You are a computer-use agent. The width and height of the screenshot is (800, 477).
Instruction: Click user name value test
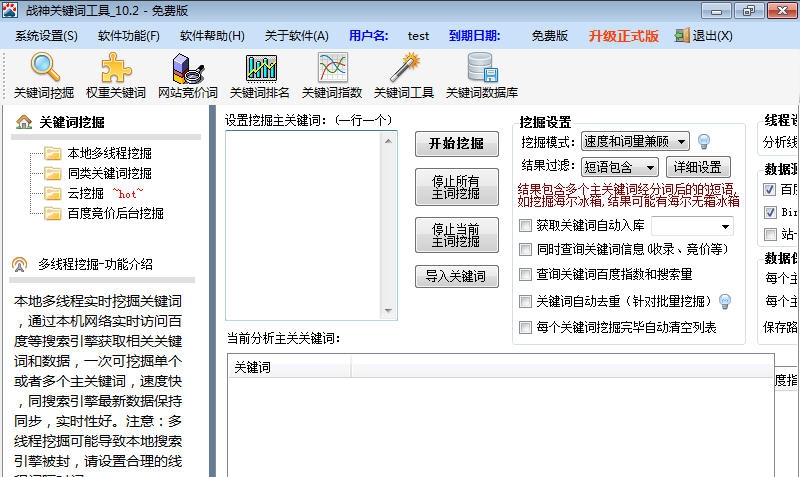(418, 36)
